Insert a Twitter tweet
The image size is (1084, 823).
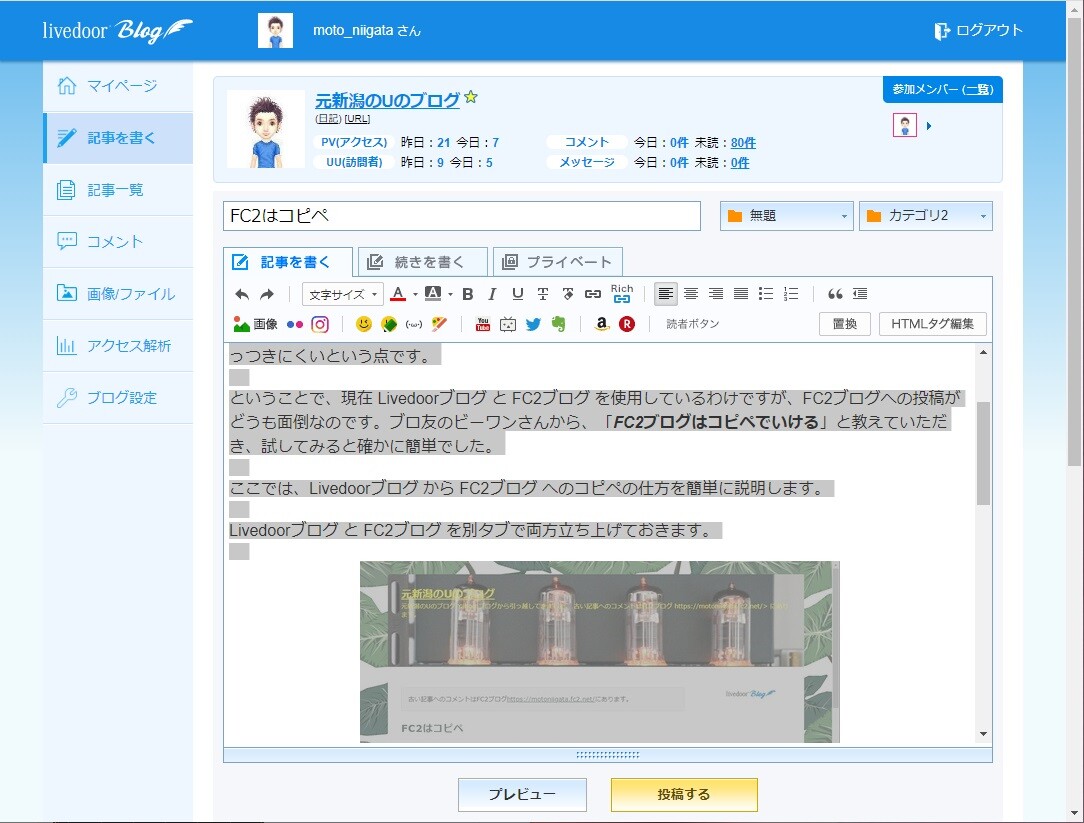click(x=533, y=324)
